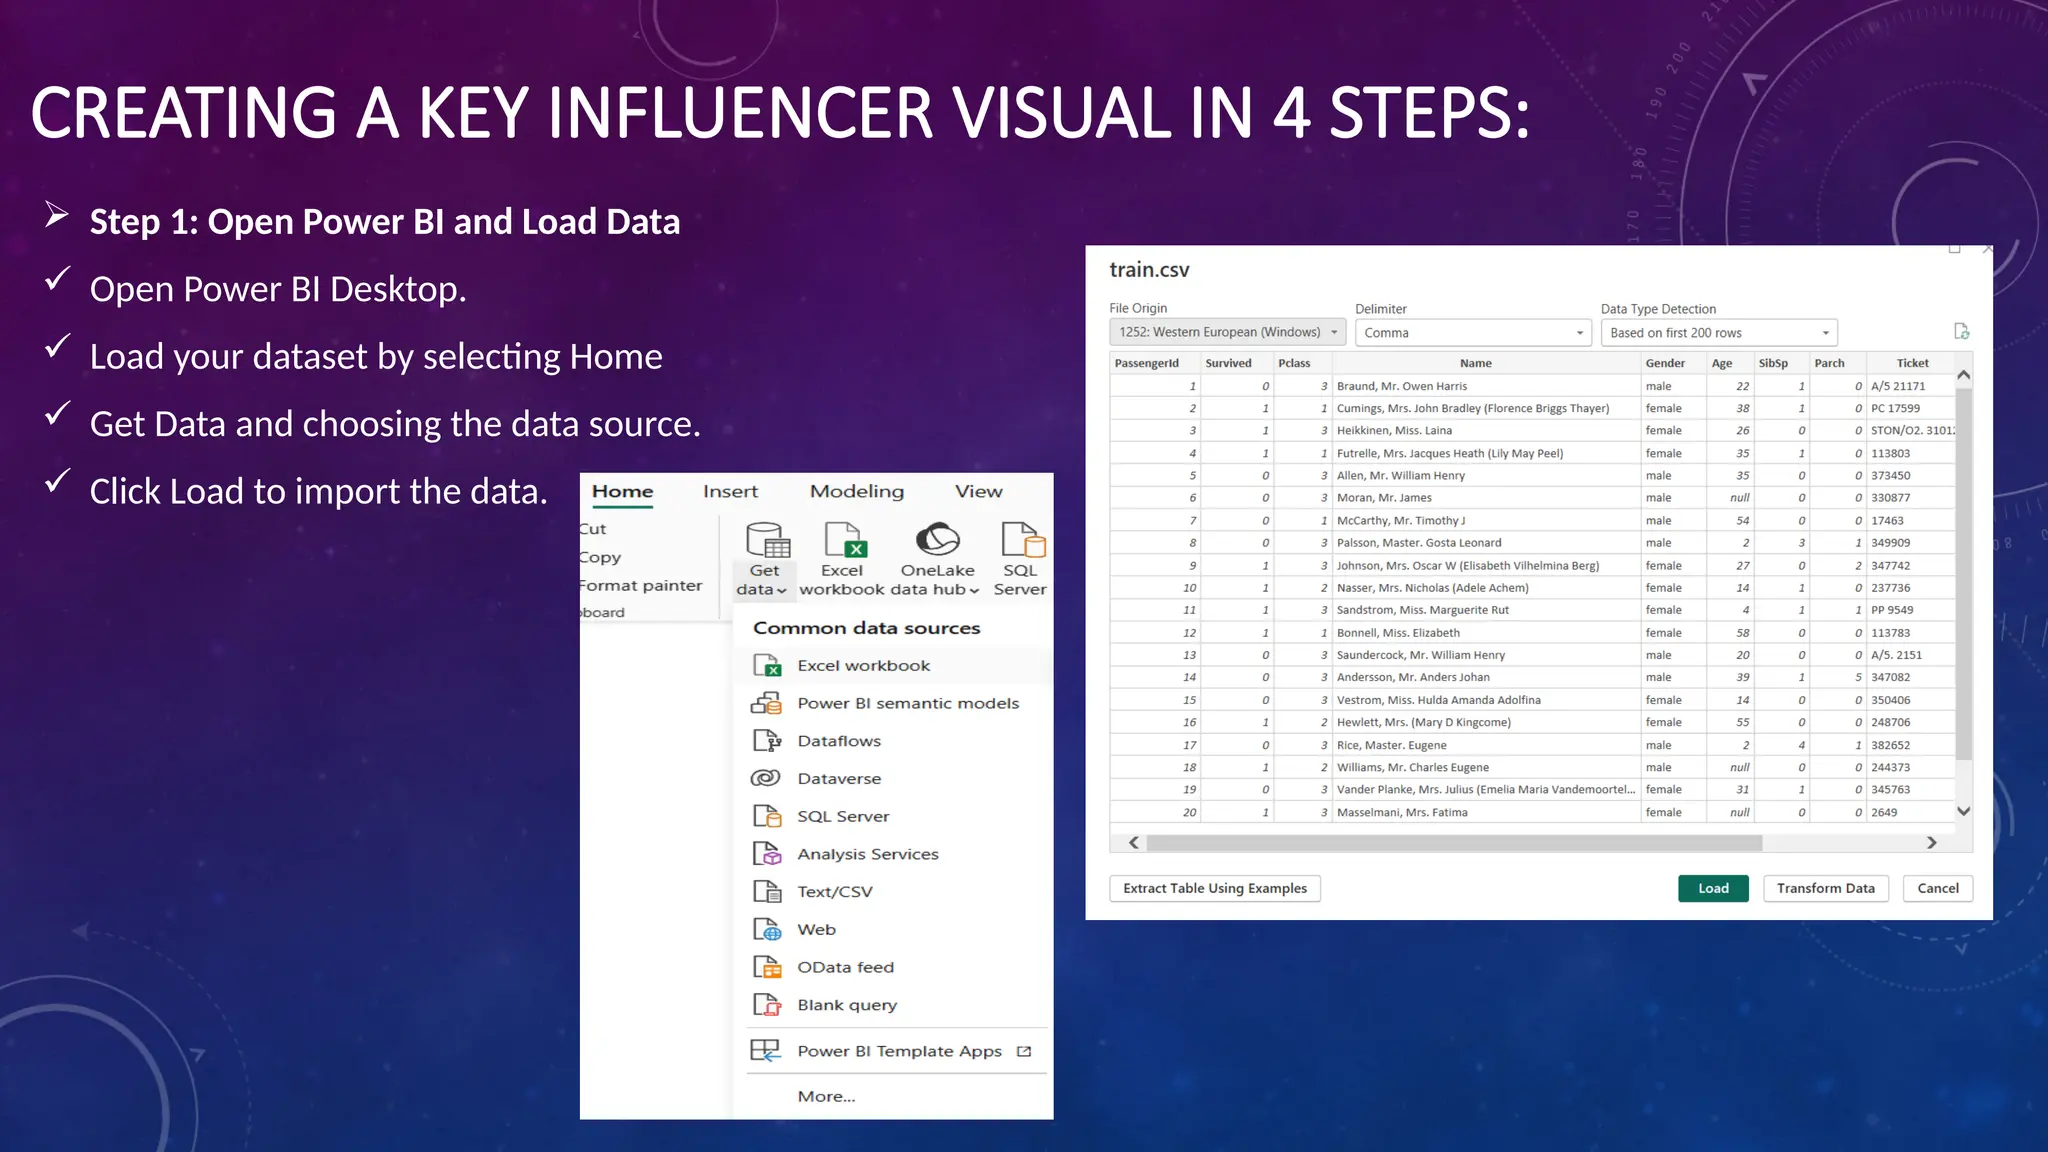Click the Cancel button
Image resolution: width=2048 pixels, height=1152 pixels.
click(1938, 888)
